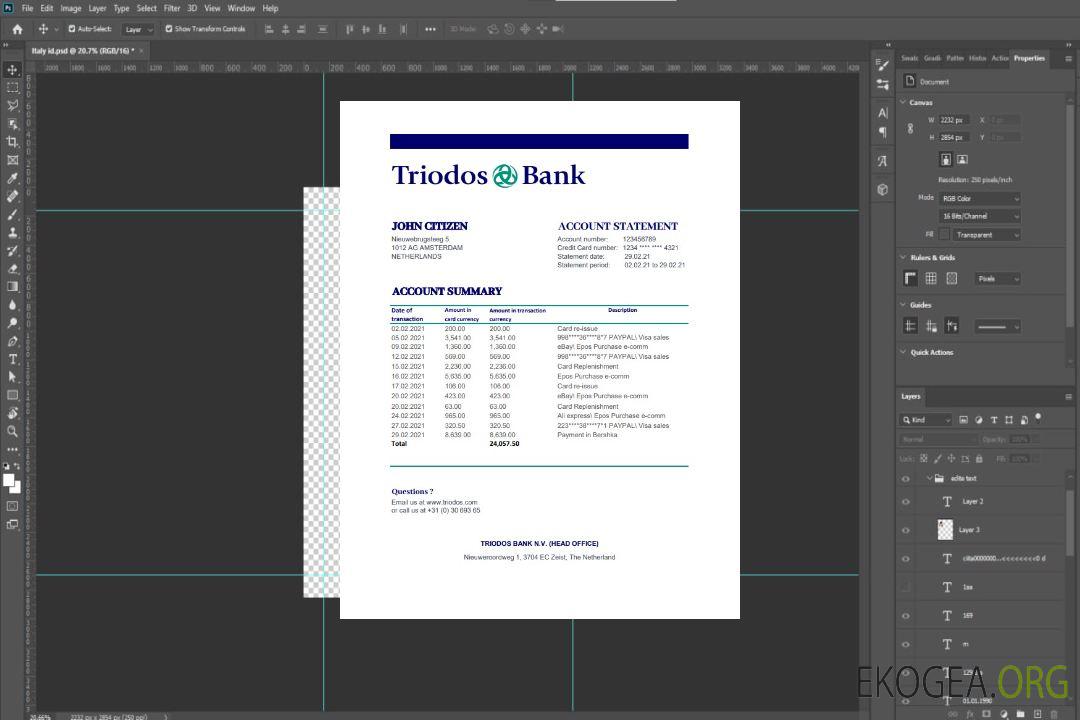Hide the 'm' text layer
The image size is (1080, 720).
(x=906, y=644)
